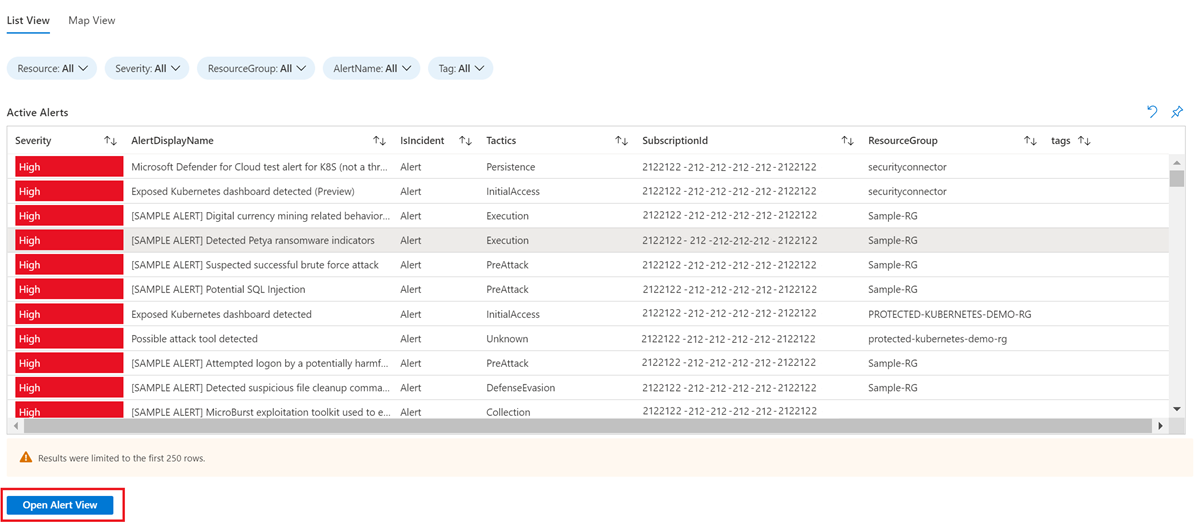Click the pin icon above the table
Screen dimensions: 1200x531
[x=1177, y=112]
